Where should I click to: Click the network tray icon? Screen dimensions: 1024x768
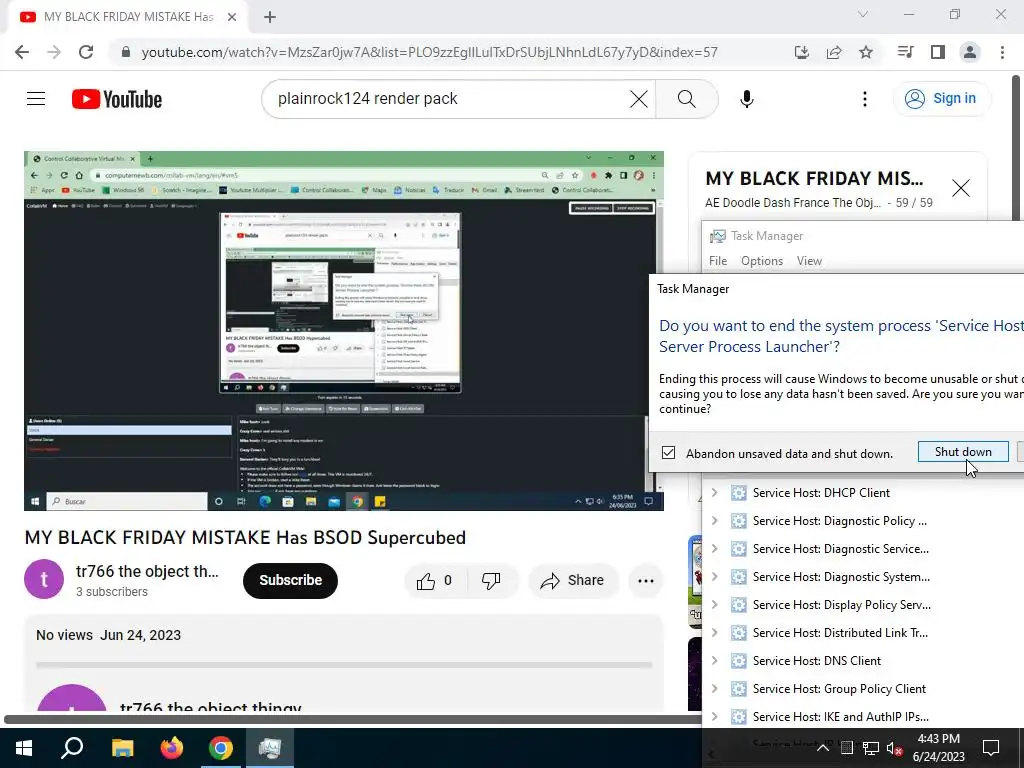[871, 748]
